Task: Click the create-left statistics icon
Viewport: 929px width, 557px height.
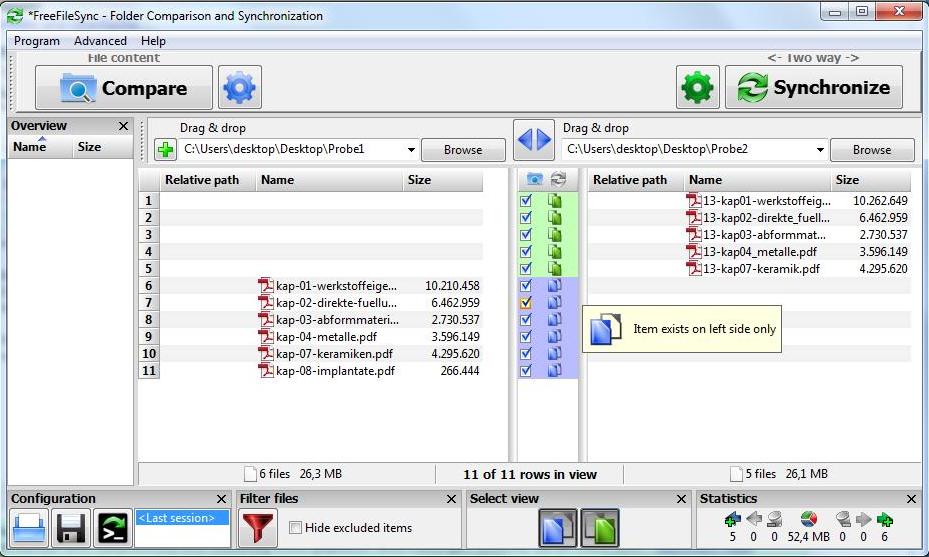Action: pos(732,519)
